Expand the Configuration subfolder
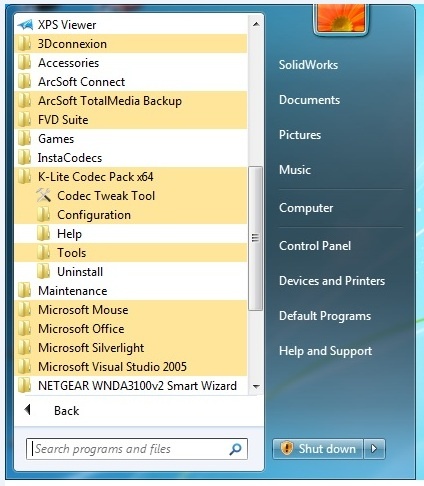 click(x=131, y=215)
